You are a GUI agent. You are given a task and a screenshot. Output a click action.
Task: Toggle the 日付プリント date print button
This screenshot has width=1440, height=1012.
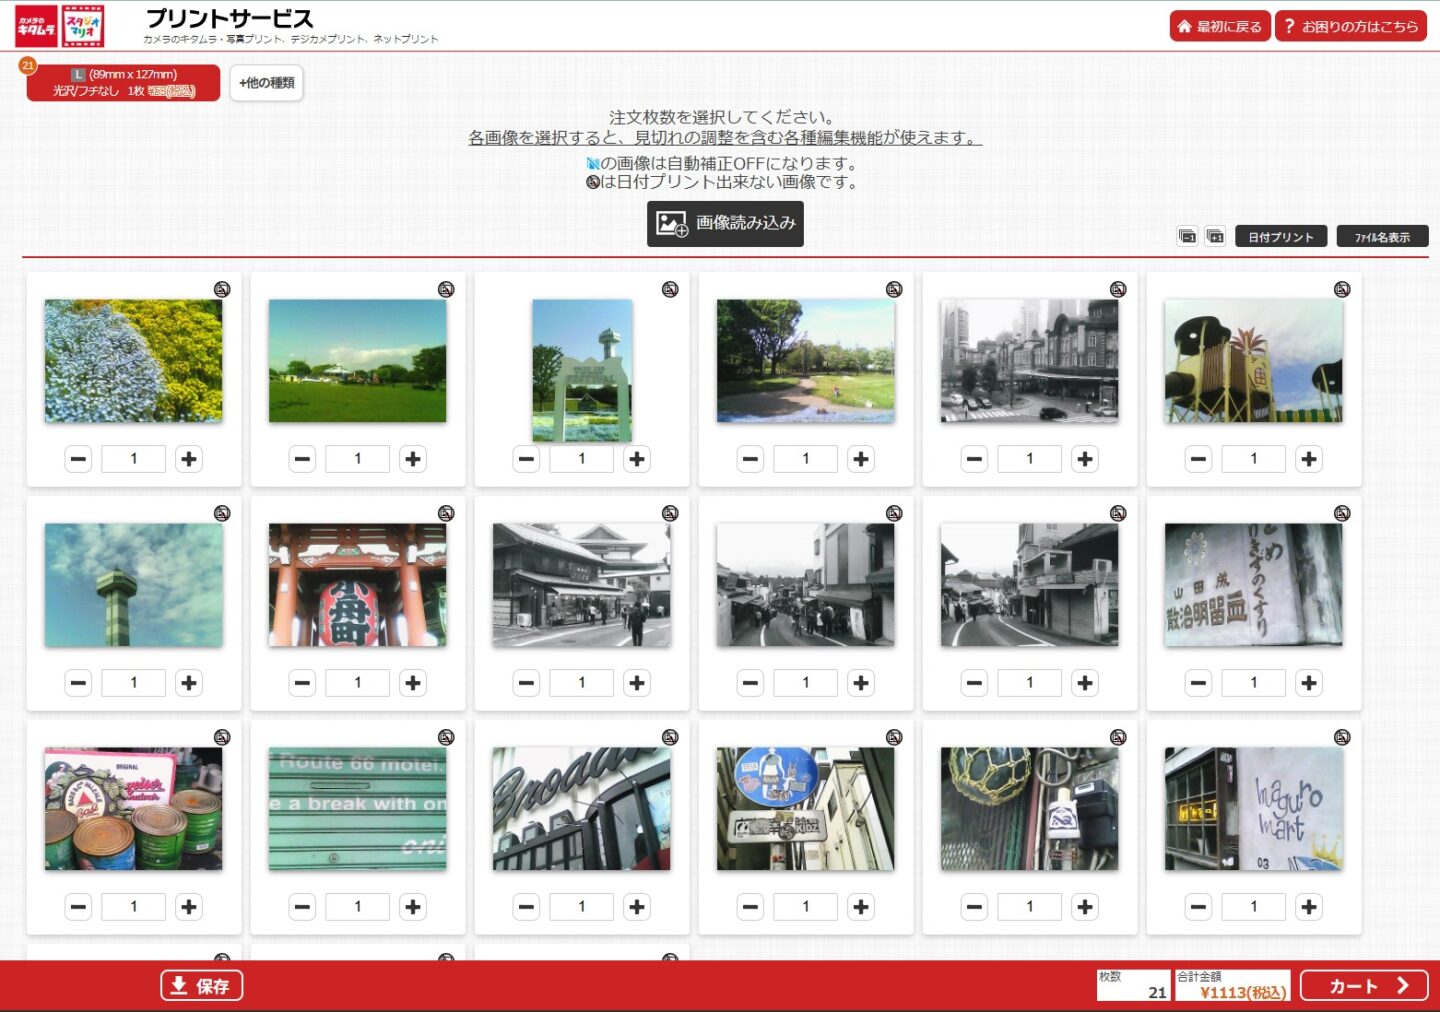pyautogui.click(x=1281, y=237)
